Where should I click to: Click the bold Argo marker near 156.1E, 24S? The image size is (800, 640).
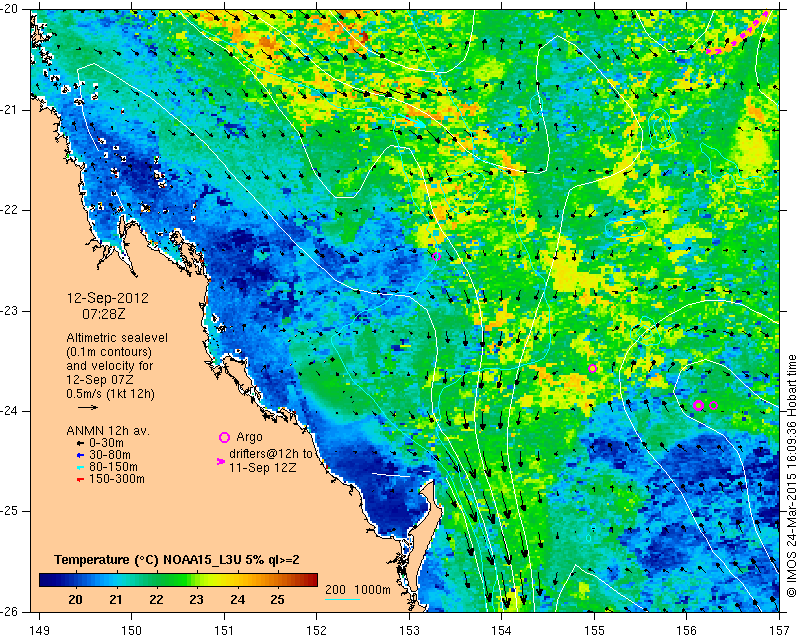coord(699,405)
